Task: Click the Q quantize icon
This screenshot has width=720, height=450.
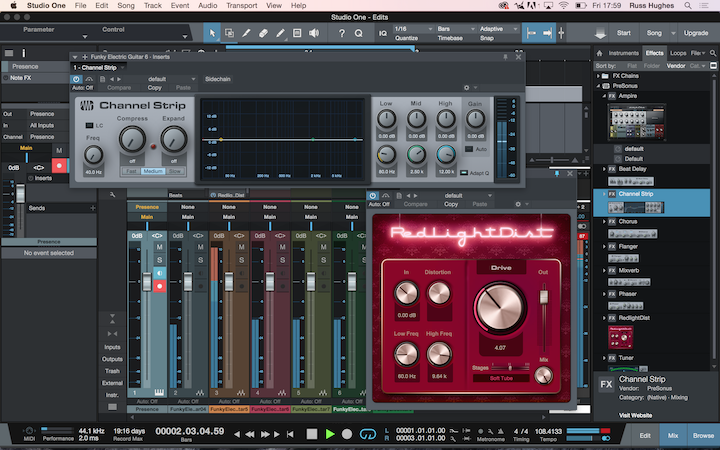Action: tap(358, 33)
